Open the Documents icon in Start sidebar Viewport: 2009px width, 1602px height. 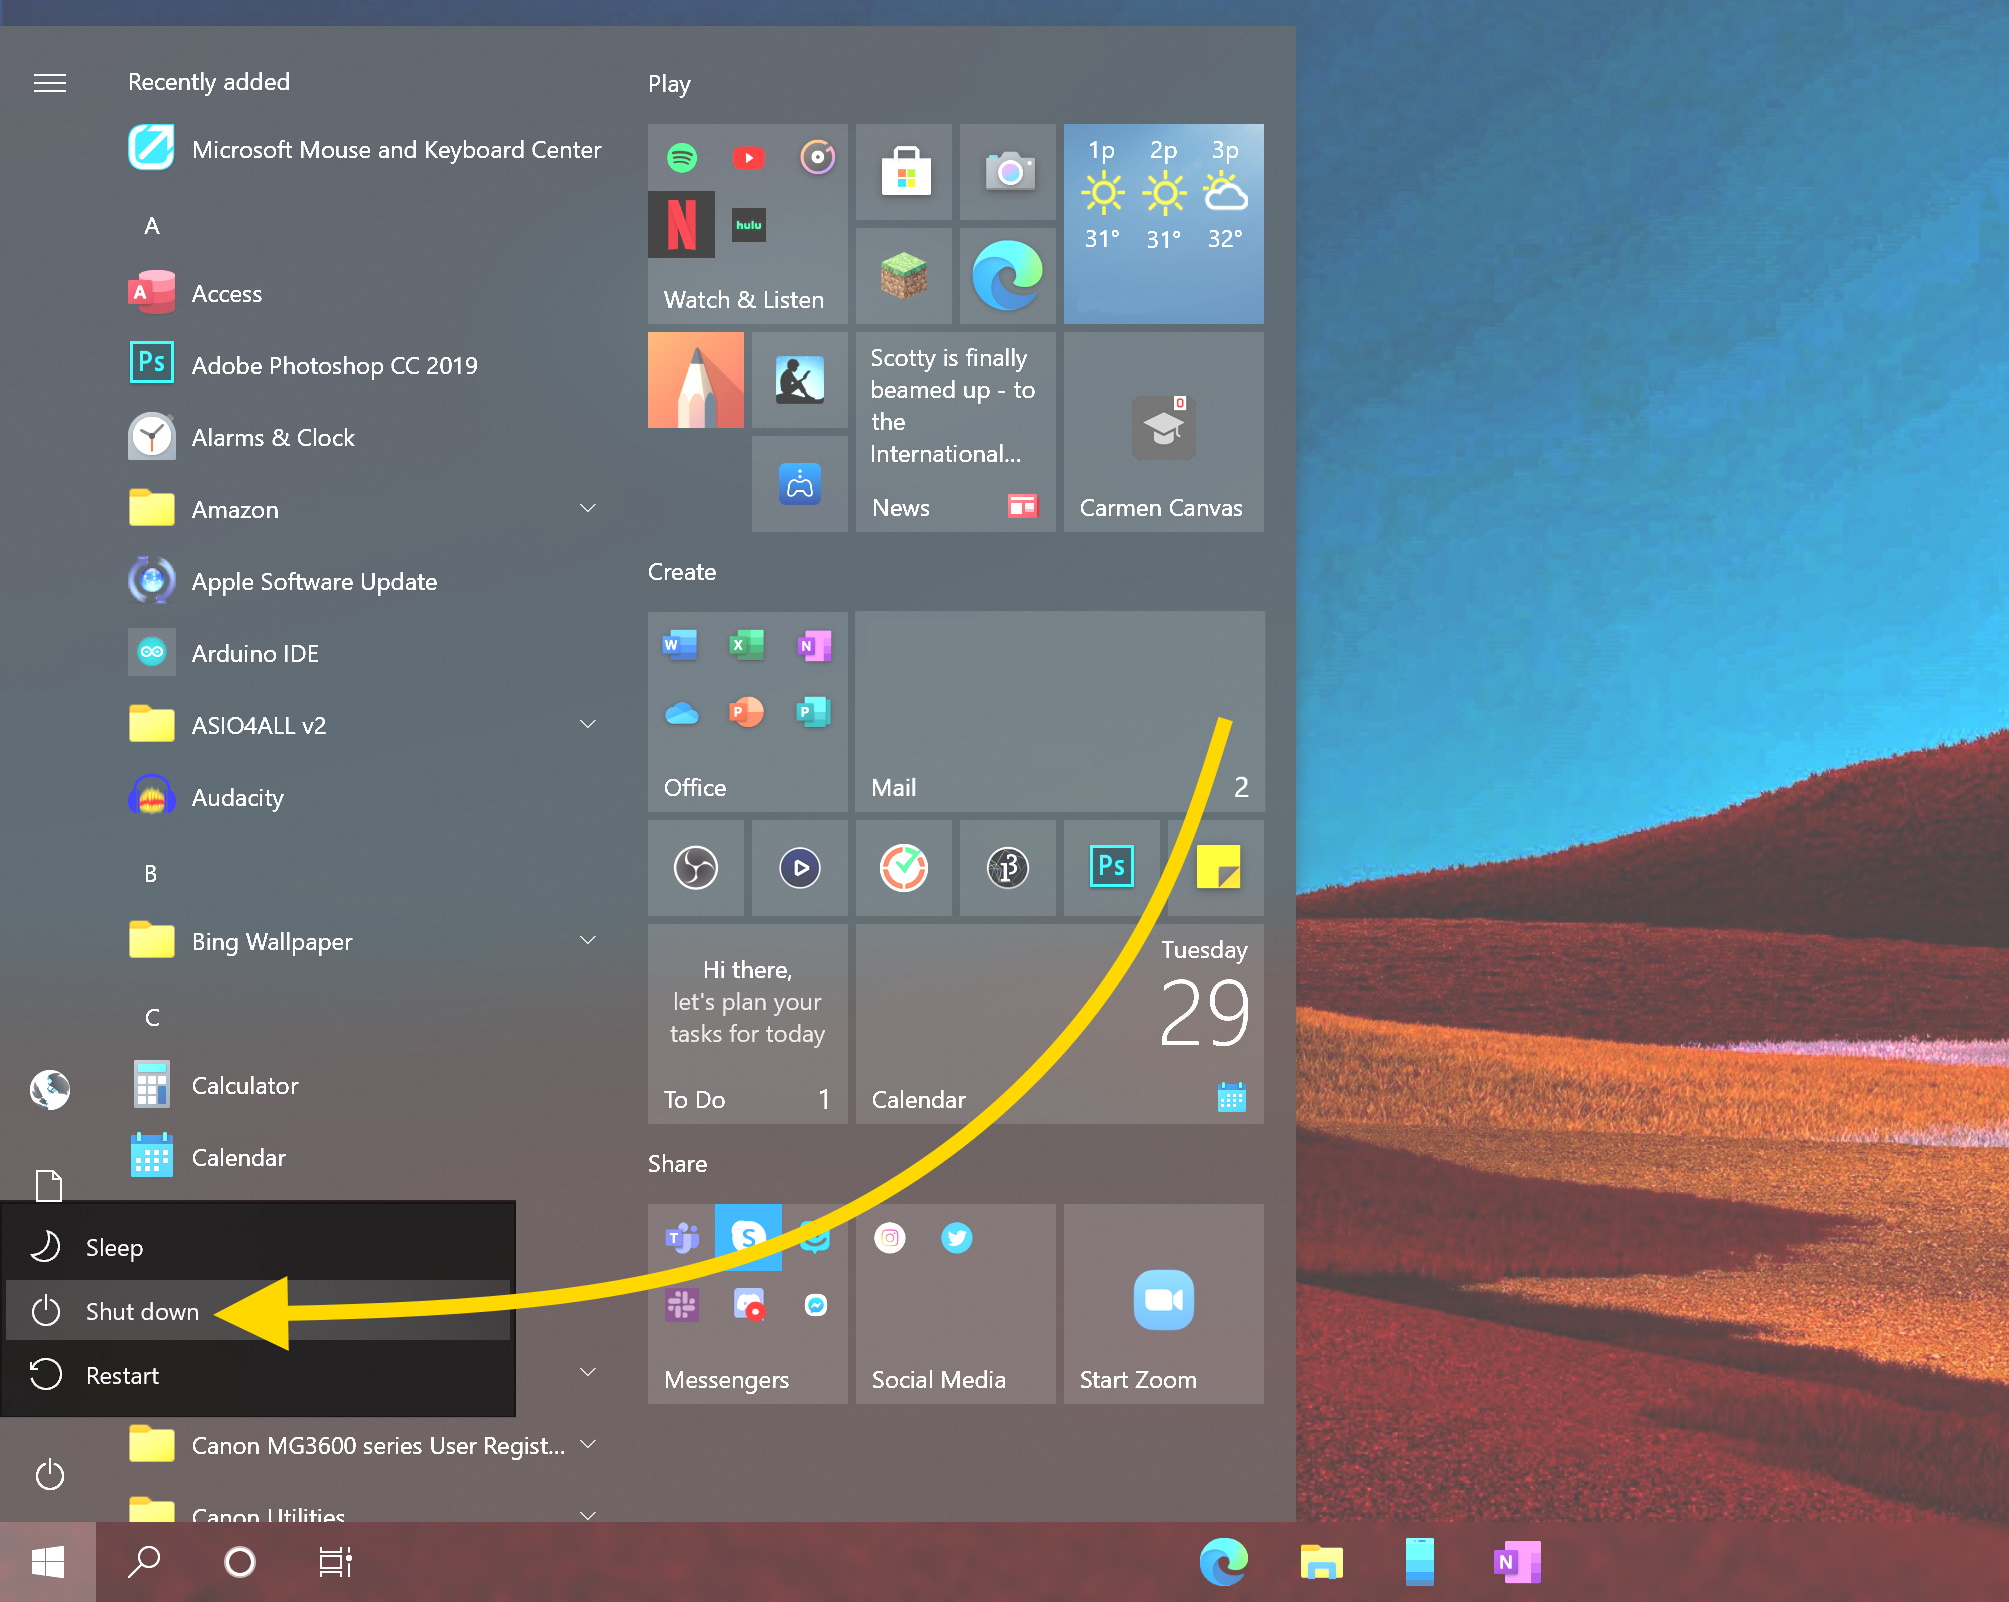tap(49, 1186)
